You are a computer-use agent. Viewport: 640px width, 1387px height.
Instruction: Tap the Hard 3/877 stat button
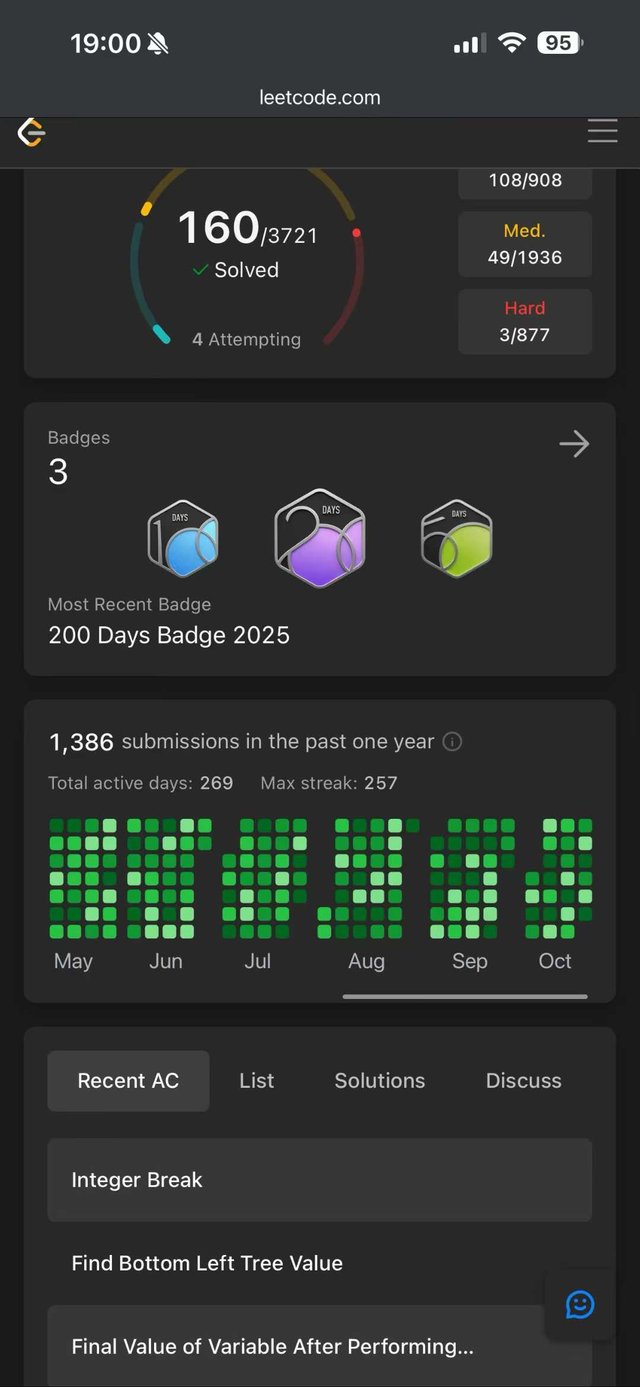[x=525, y=322]
